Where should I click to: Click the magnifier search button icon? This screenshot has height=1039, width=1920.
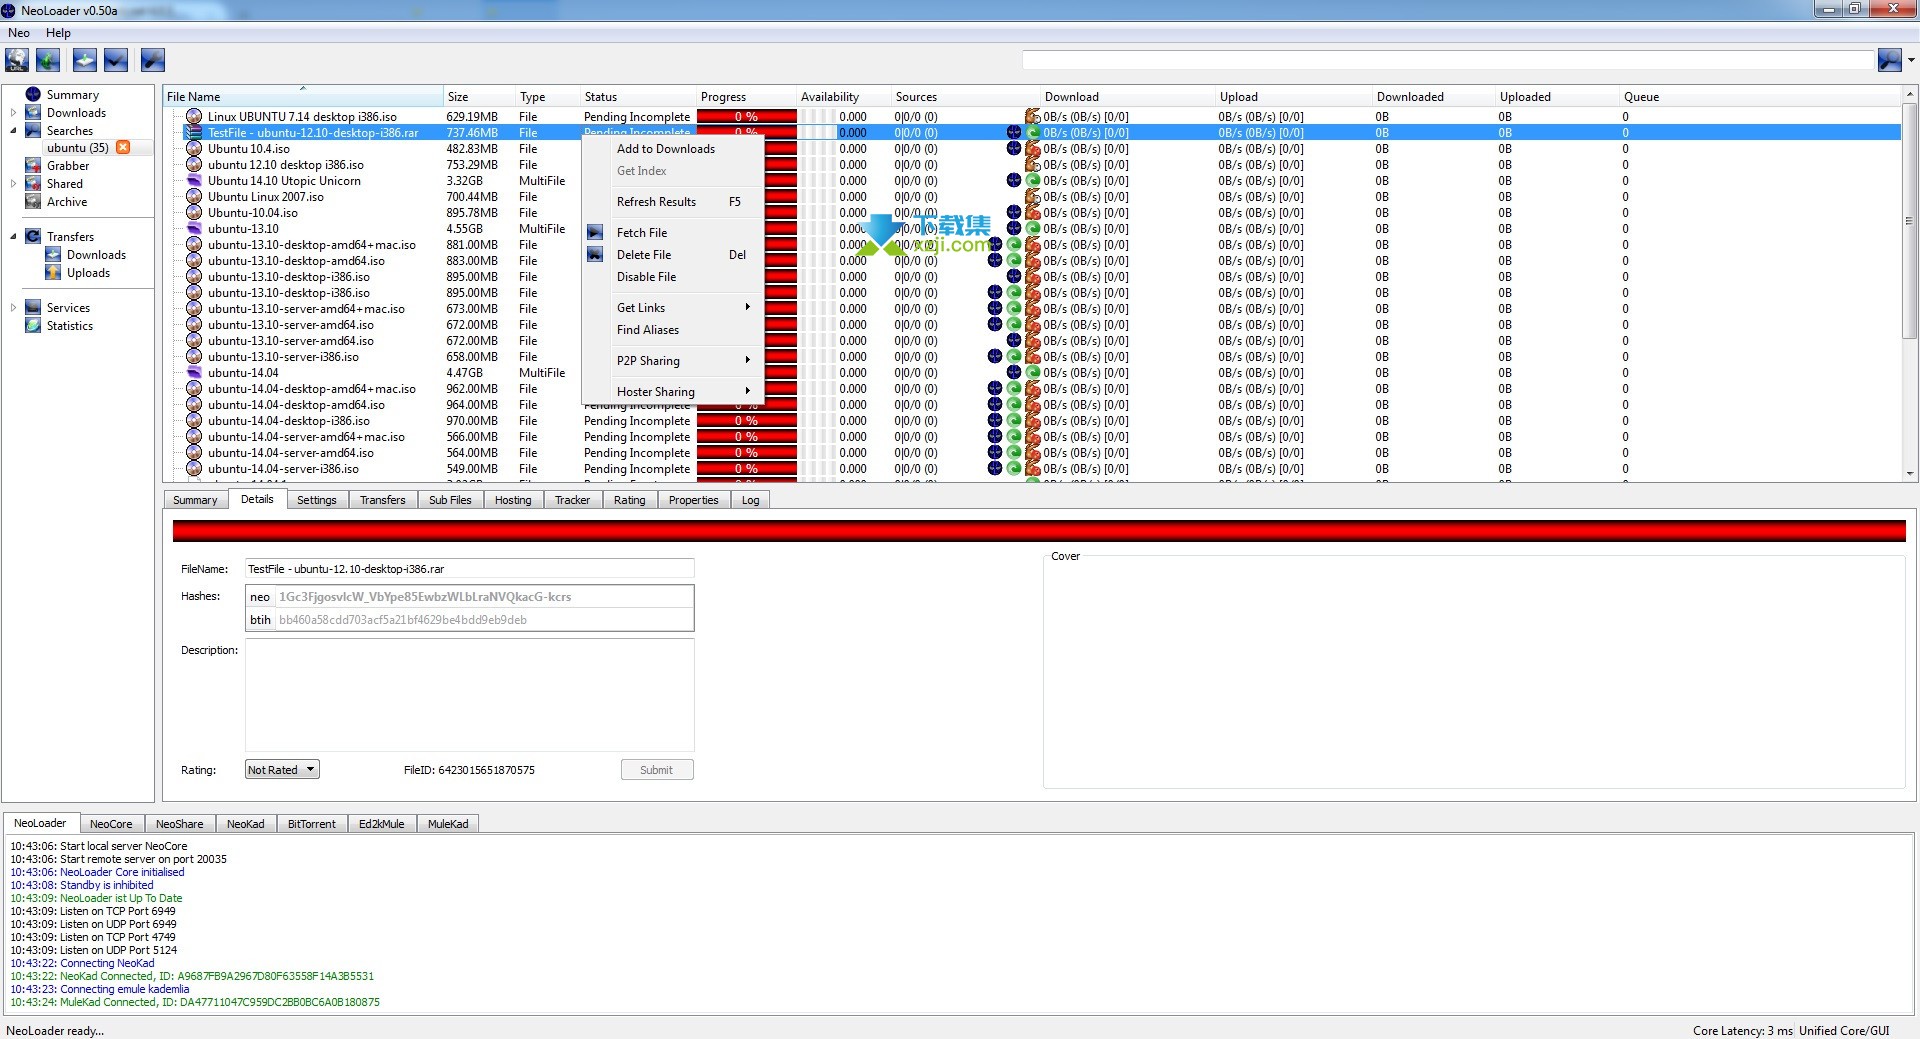(x=1889, y=60)
